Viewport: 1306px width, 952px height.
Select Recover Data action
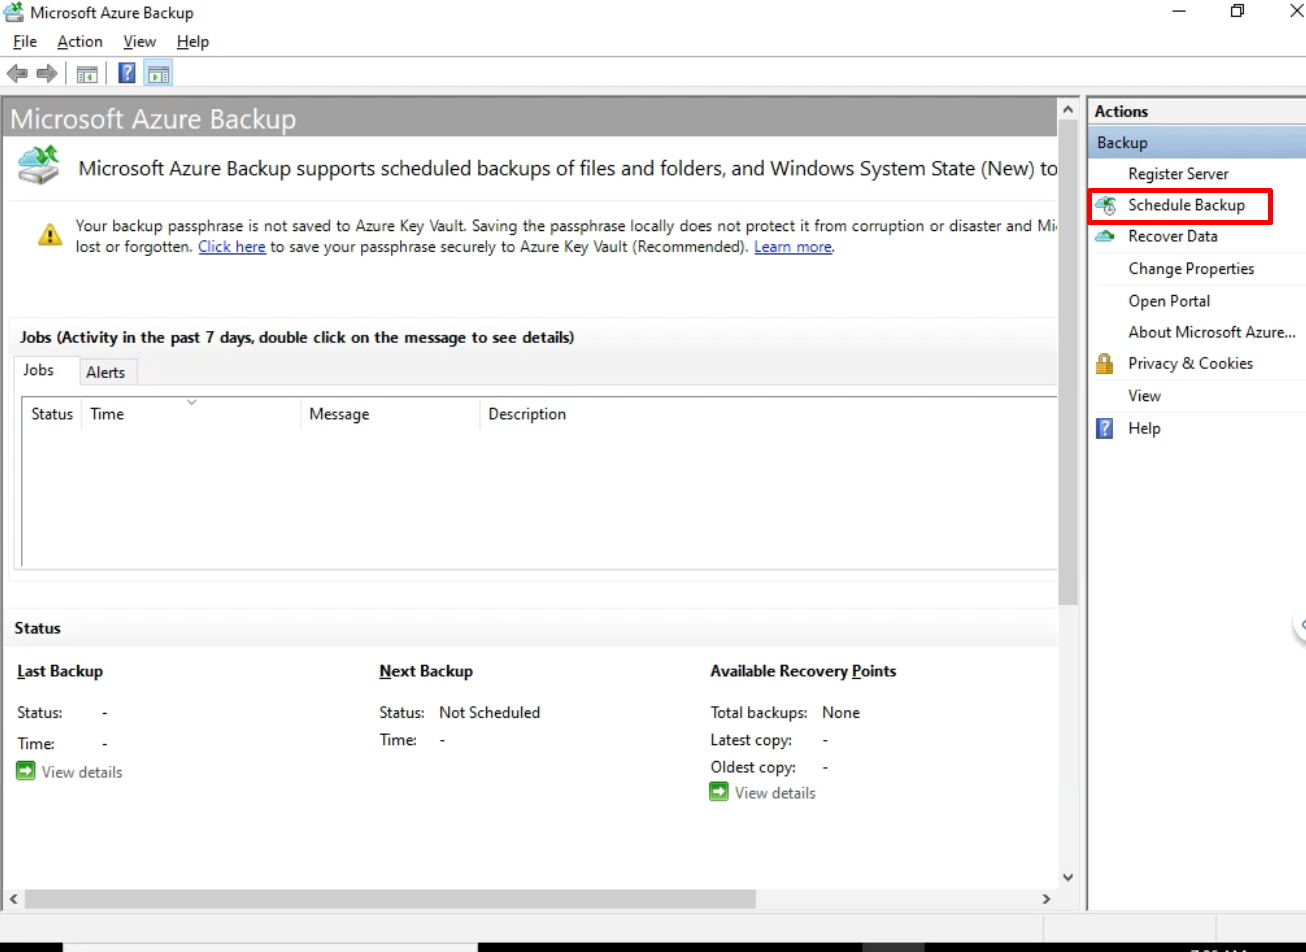point(1173,237)
